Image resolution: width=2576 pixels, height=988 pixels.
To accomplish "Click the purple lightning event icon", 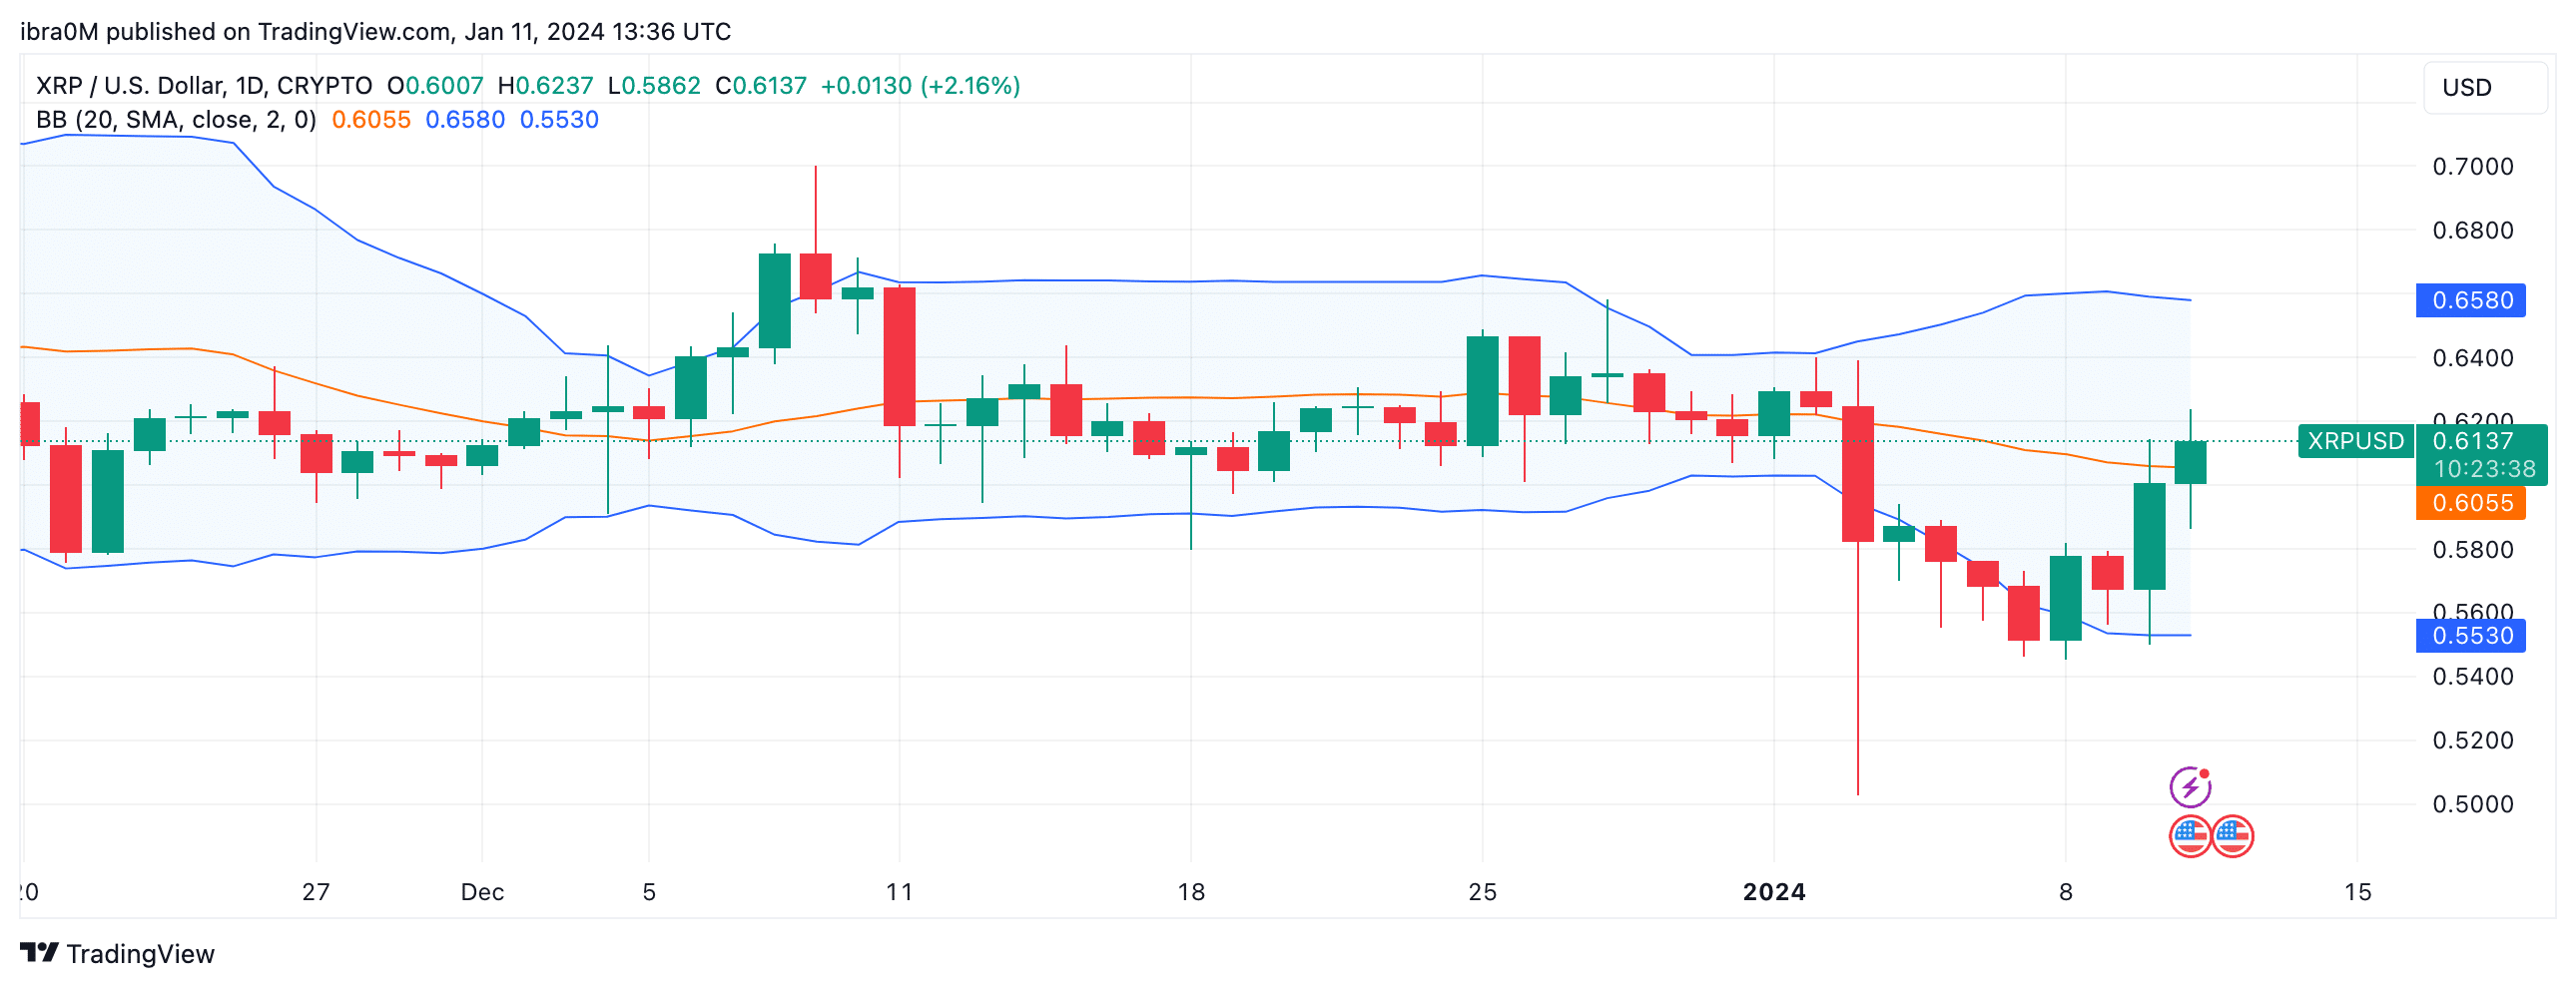I will (x=2190, y=787).
